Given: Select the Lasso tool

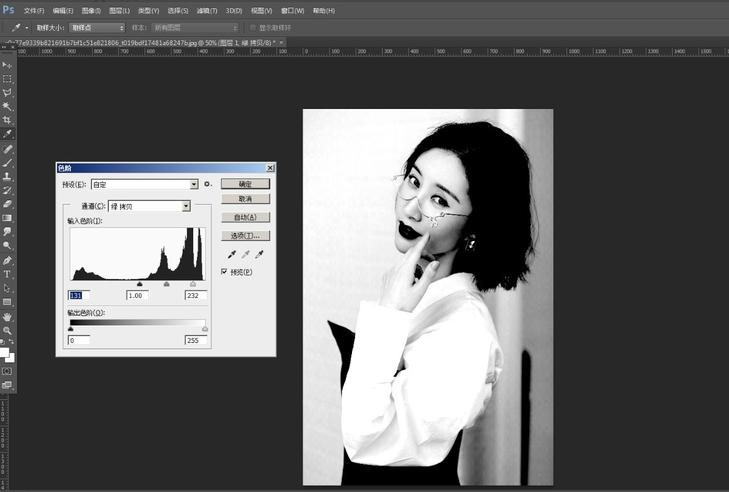Looking at the screenshot, I should tap(7, 92).
